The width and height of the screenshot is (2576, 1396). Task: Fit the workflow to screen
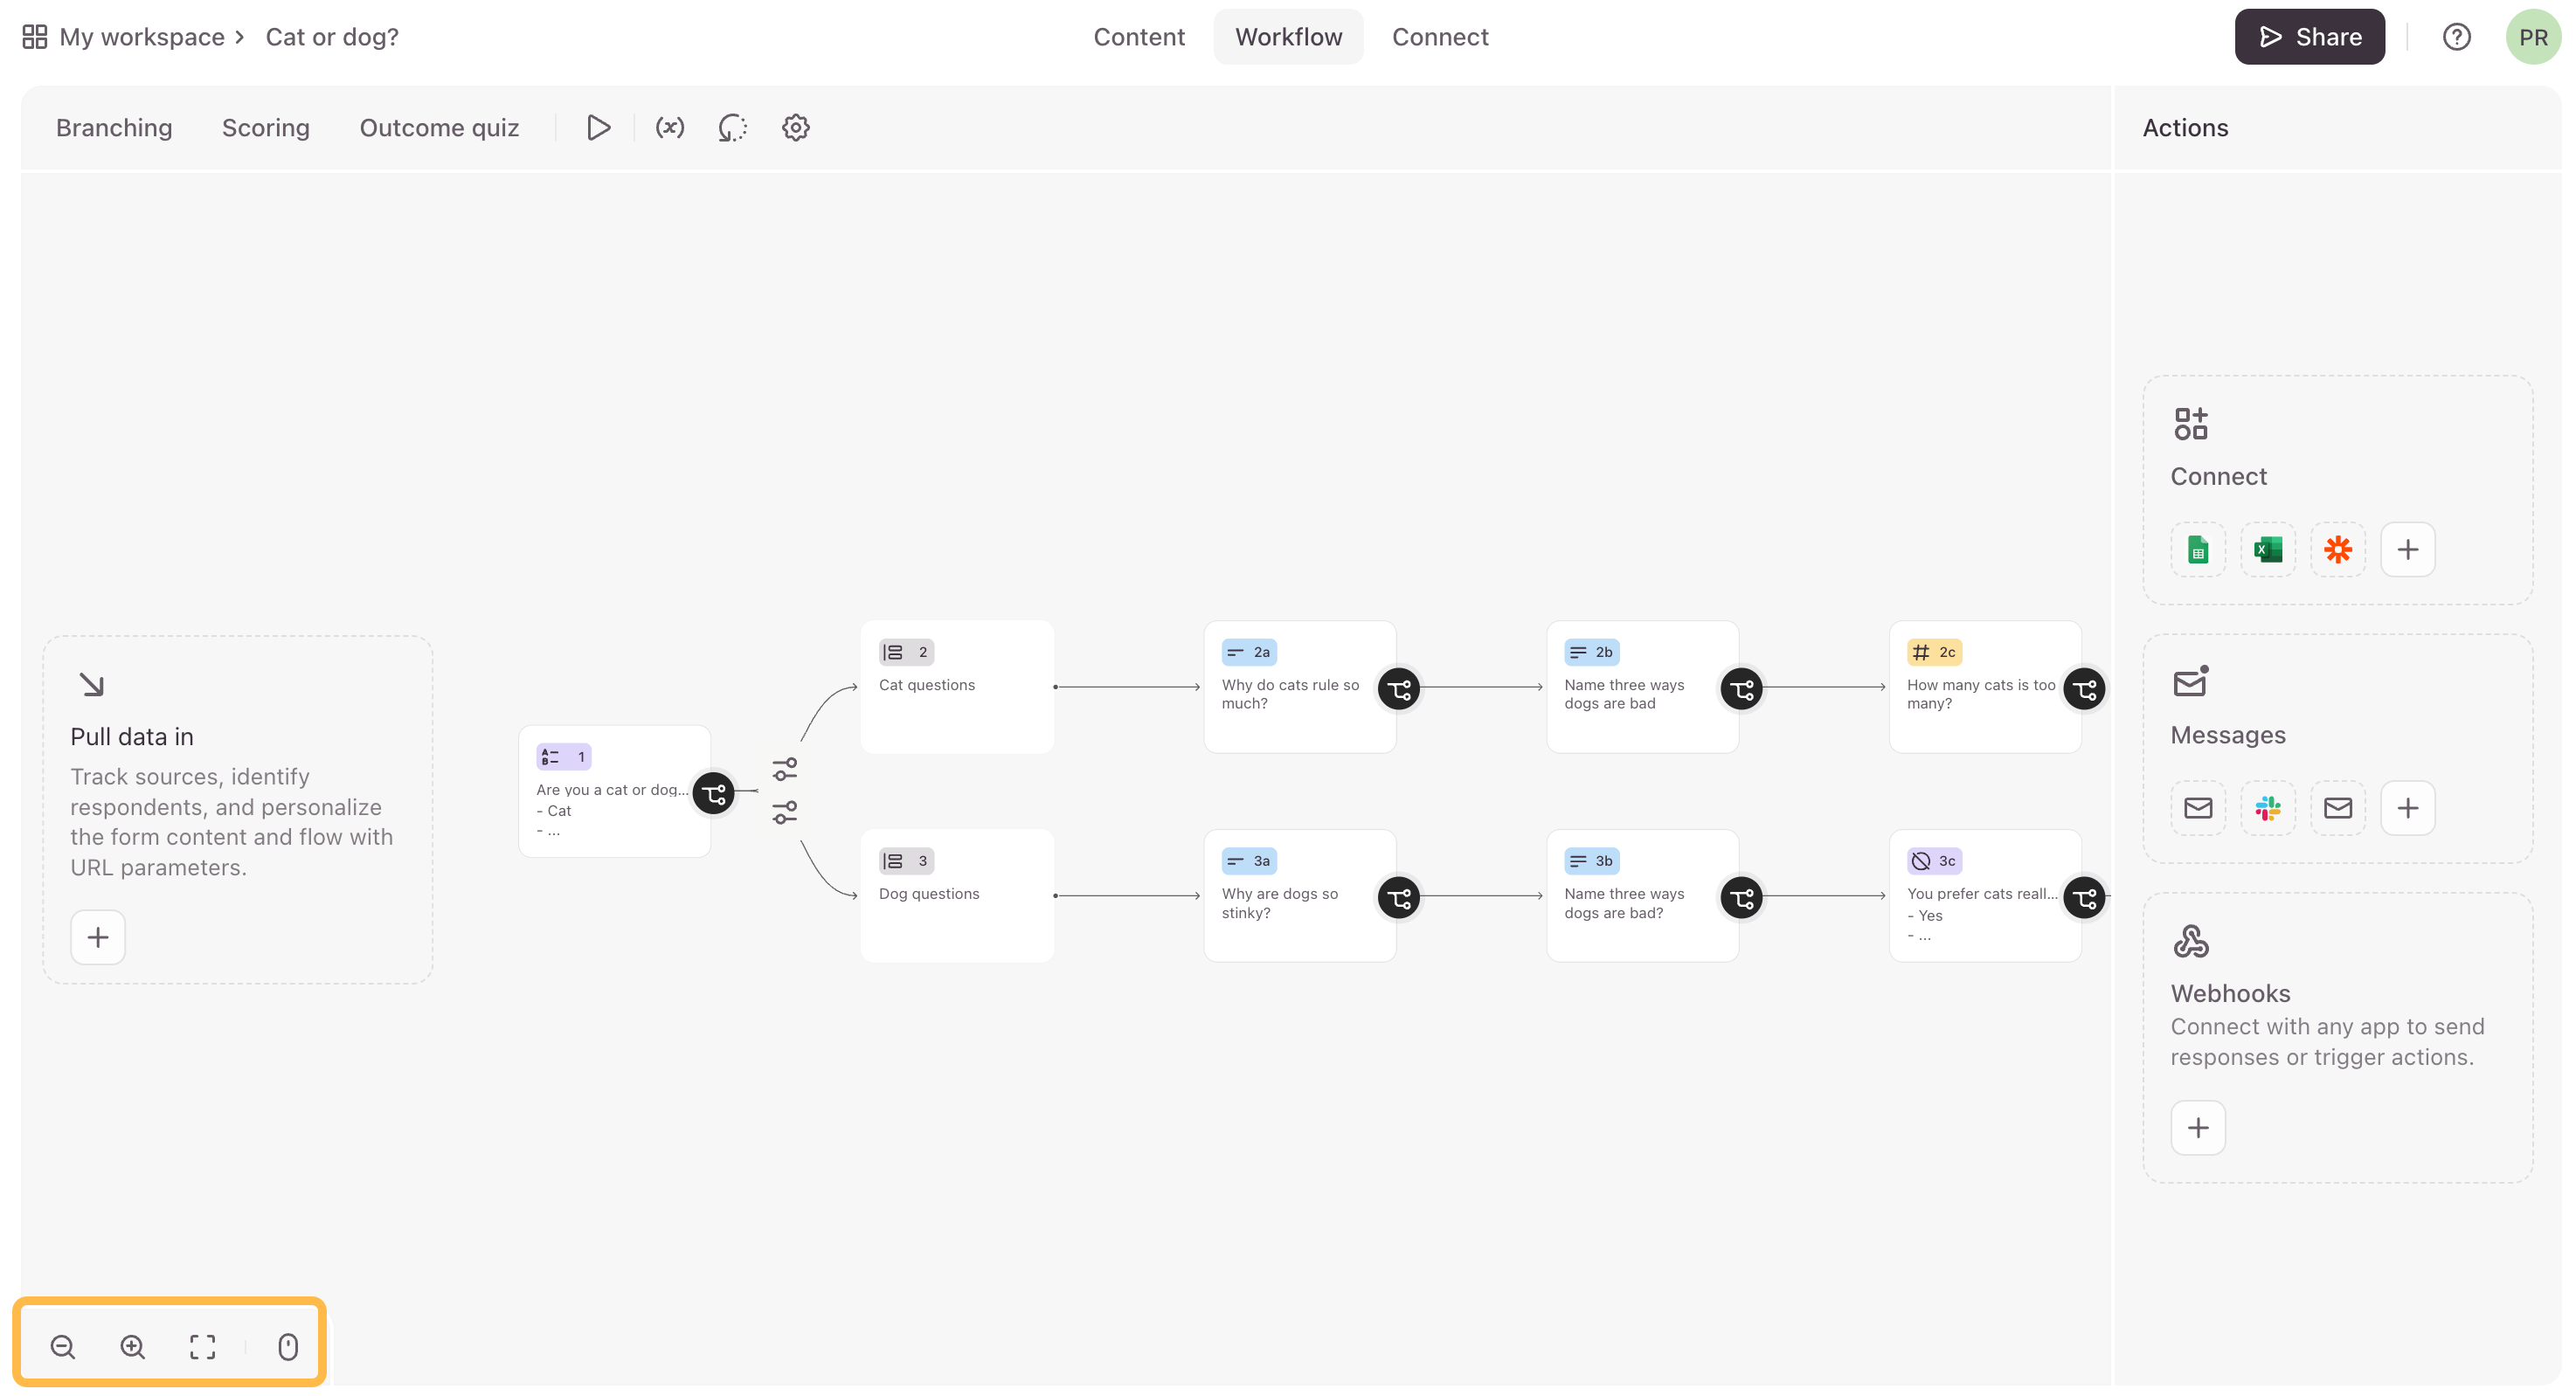203,1347
